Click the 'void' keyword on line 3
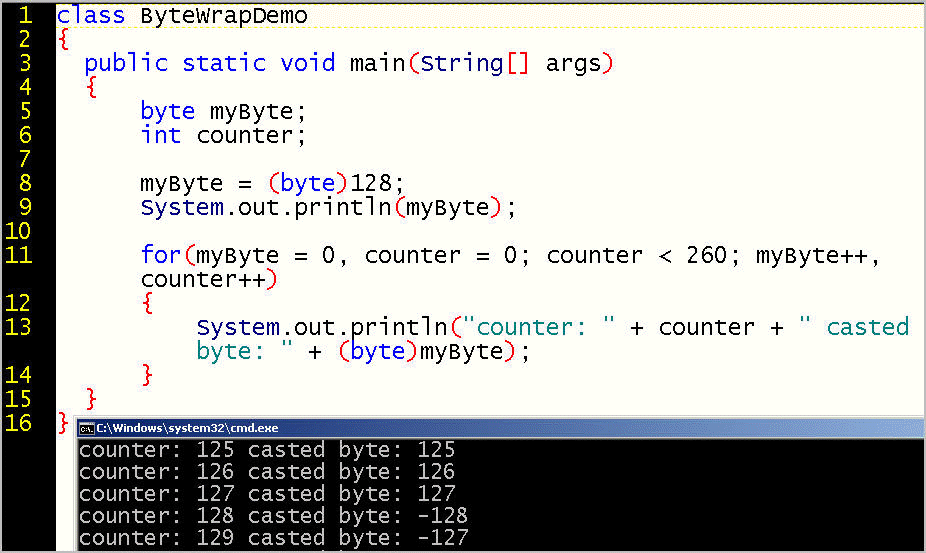This screenshot has width=926, height=553. coord(308,63)
